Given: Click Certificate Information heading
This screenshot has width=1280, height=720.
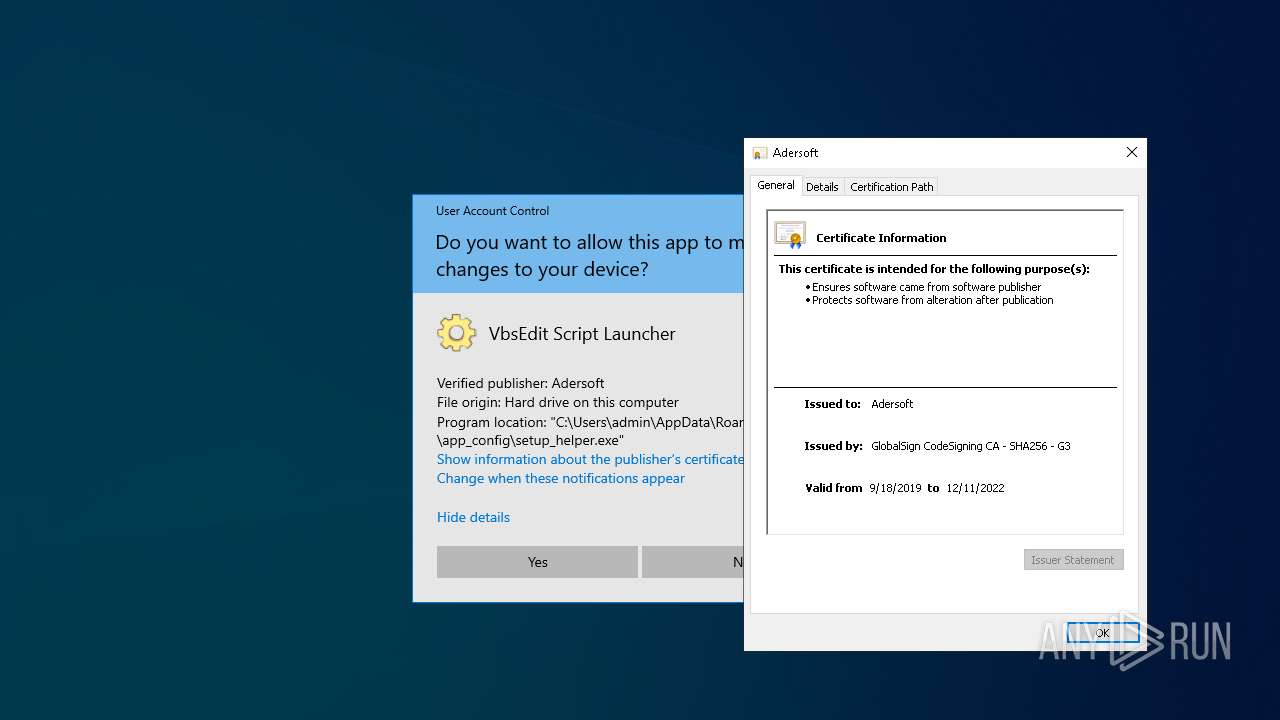Looking at the screenshot, I should click(x=881, y=238).
